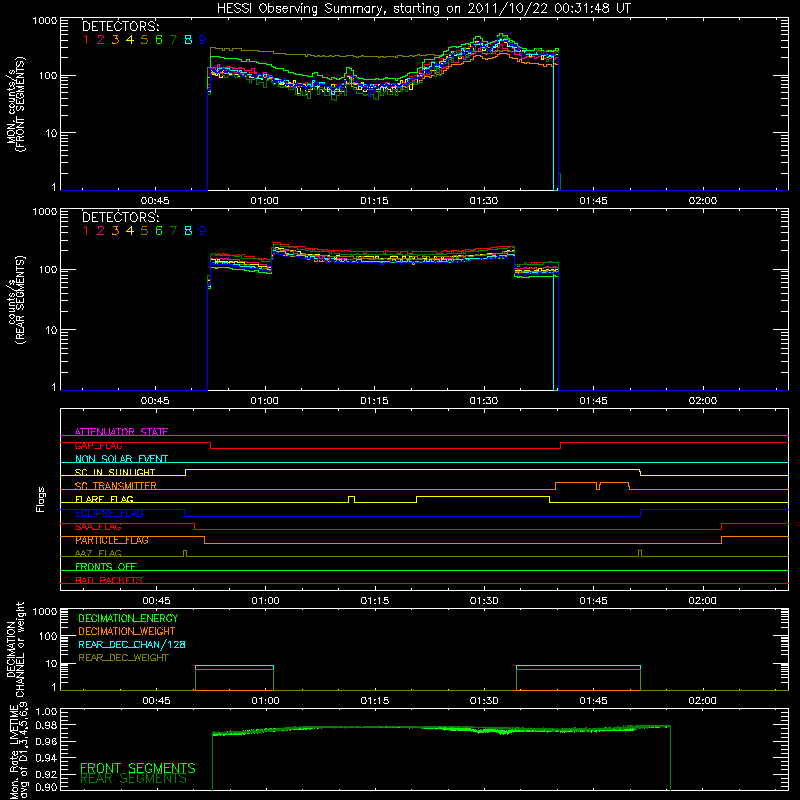Select blue detector 9 in rear segments legend
The height and width of the screenshot is (800, 800).
click(x=203, y=231)
